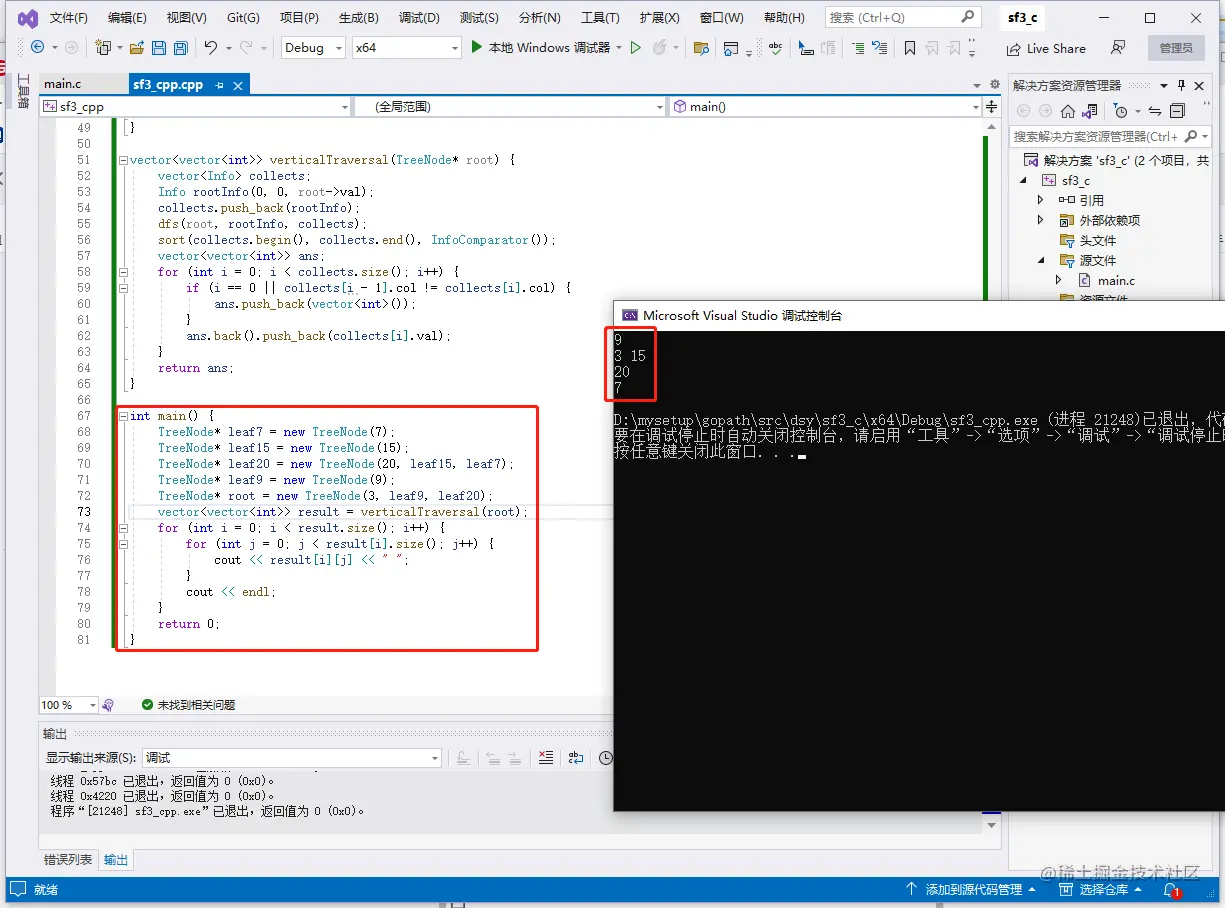Click the Open File folder icon
This screenshot has height=908, width=1225.
coord(135,47)
